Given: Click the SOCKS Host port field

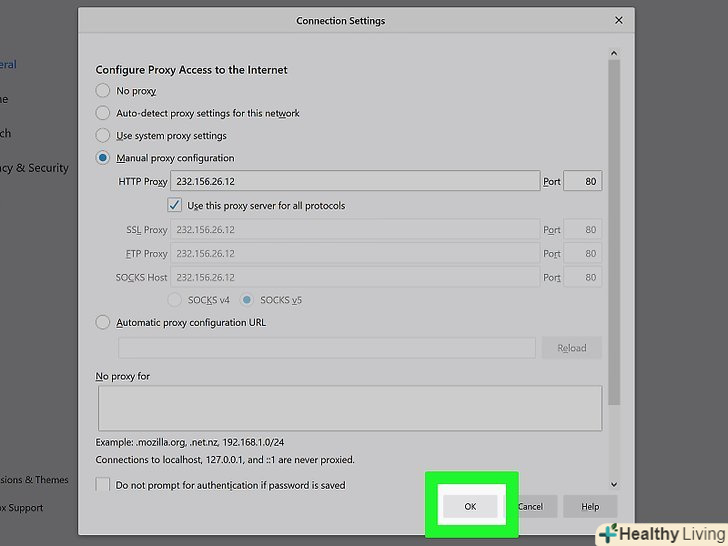Looking at the screenshot, I should [x=583, y=277].
